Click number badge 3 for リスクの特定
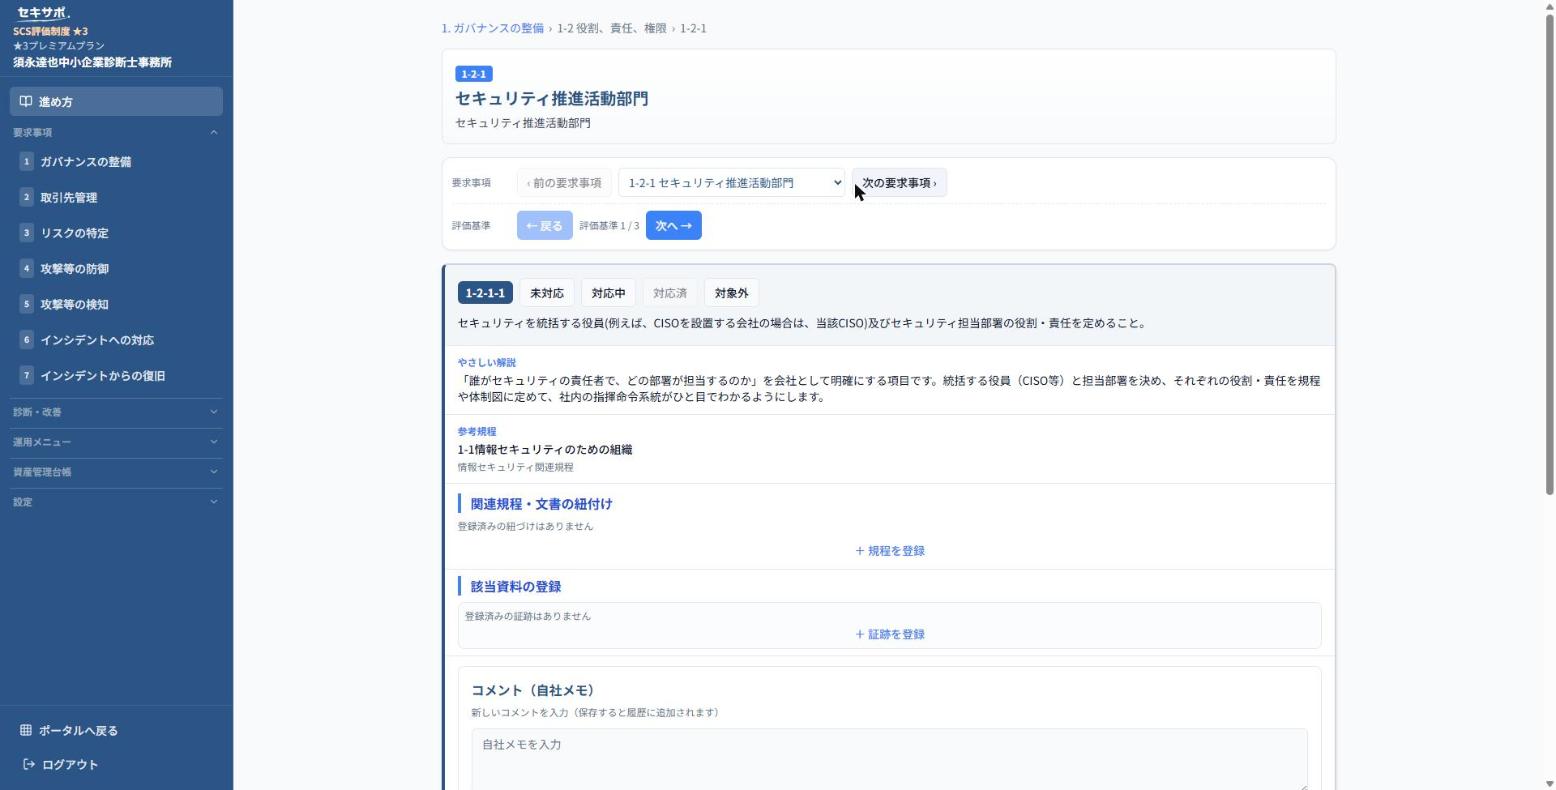The image size is (1556, 790). click(x=27, y=232)
